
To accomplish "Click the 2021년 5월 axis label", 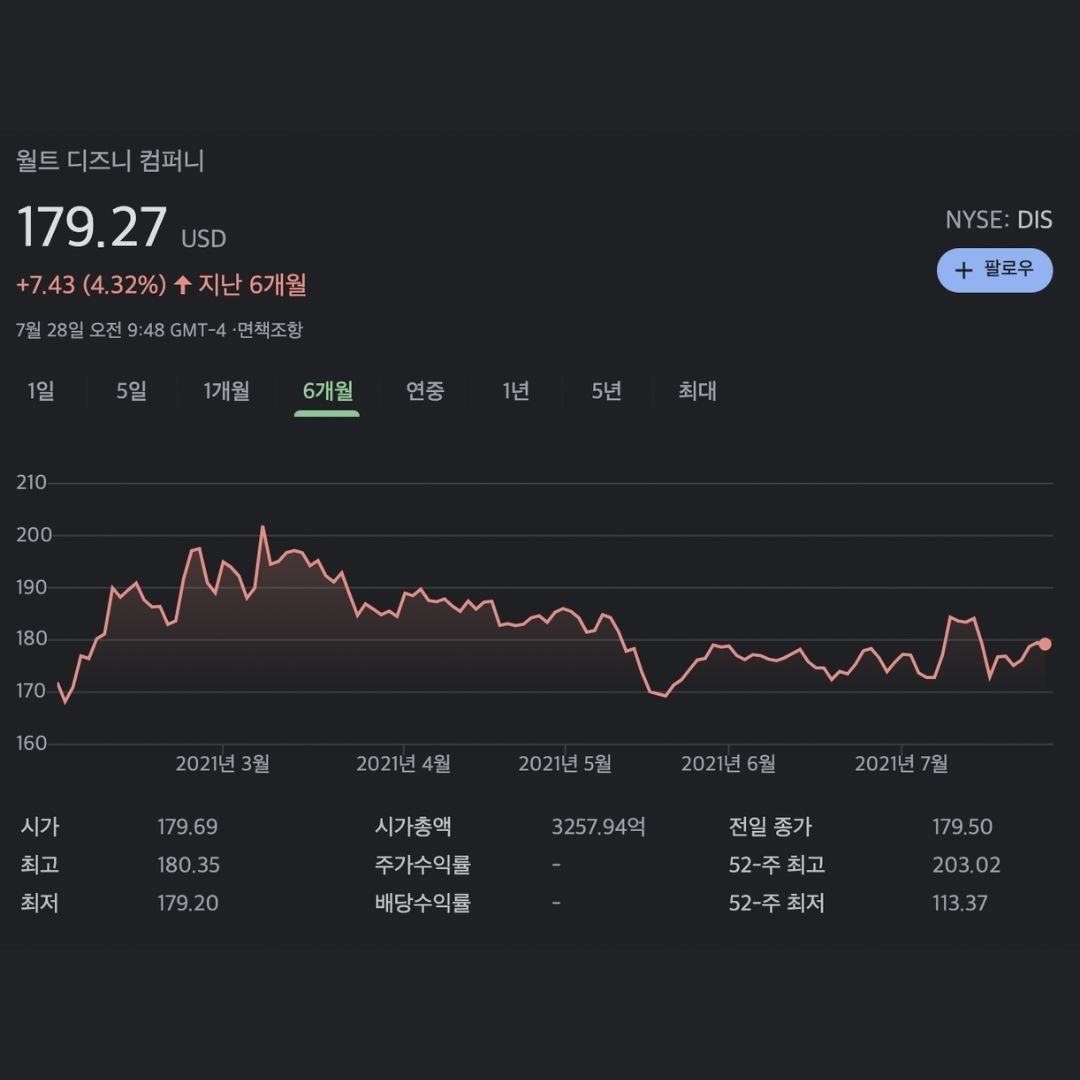I will 565,763.
